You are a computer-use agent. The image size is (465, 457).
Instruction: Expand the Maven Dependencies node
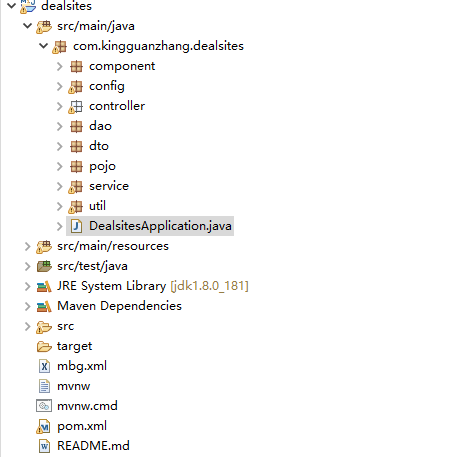[x=28, y=306]
